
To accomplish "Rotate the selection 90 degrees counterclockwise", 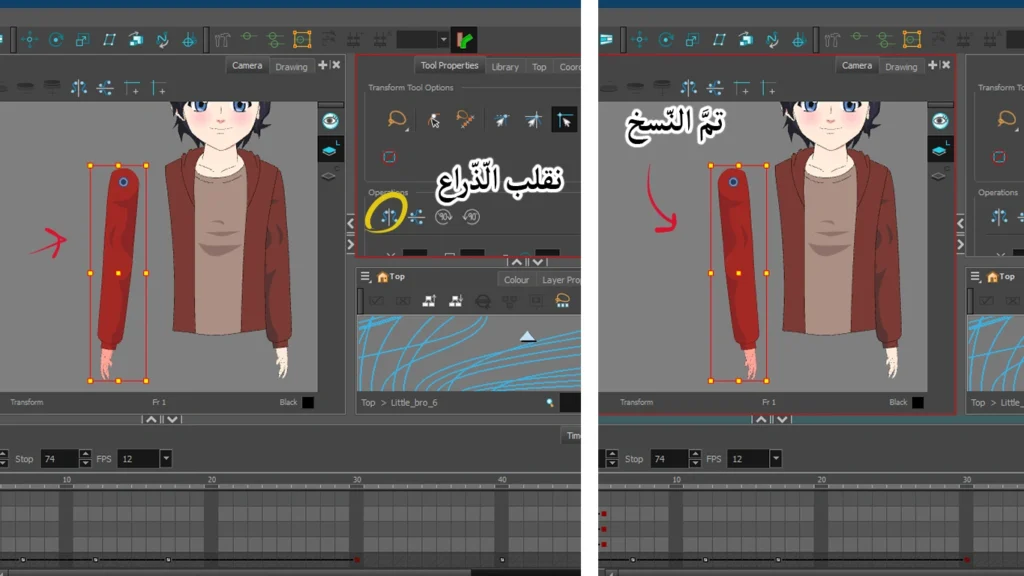I will [x=470, y=217].
